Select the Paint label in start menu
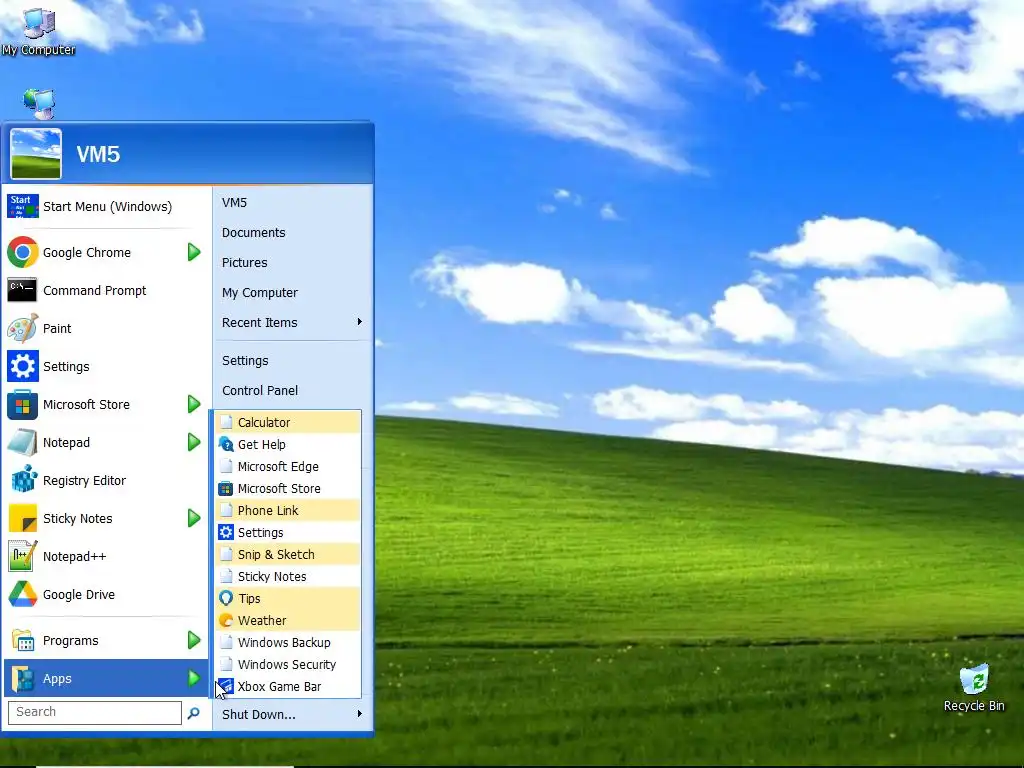The height and width of the screenshot is (768, 1024). point(57,328)
